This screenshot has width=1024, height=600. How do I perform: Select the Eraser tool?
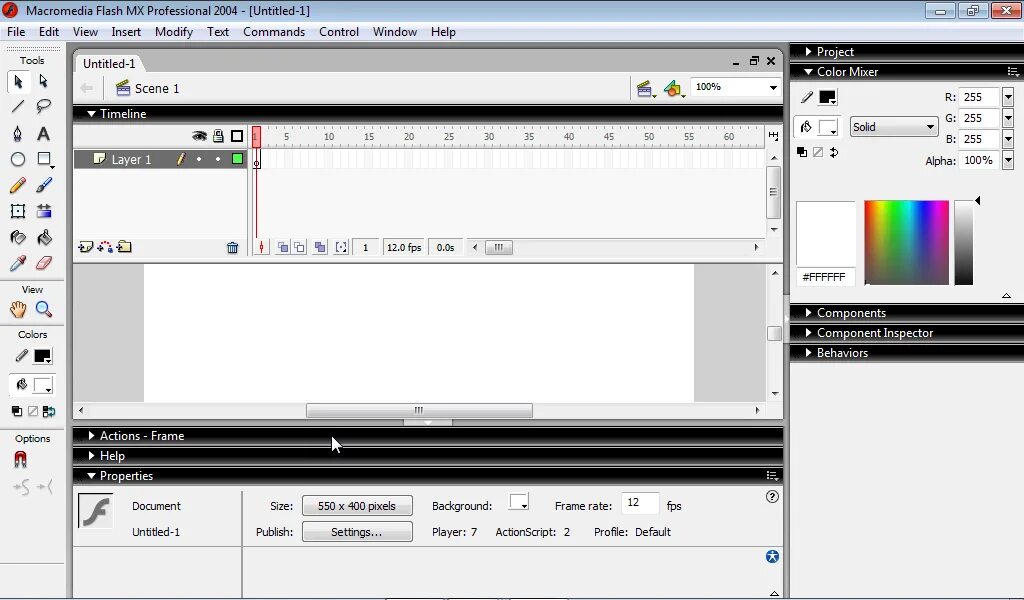point(44,263)
